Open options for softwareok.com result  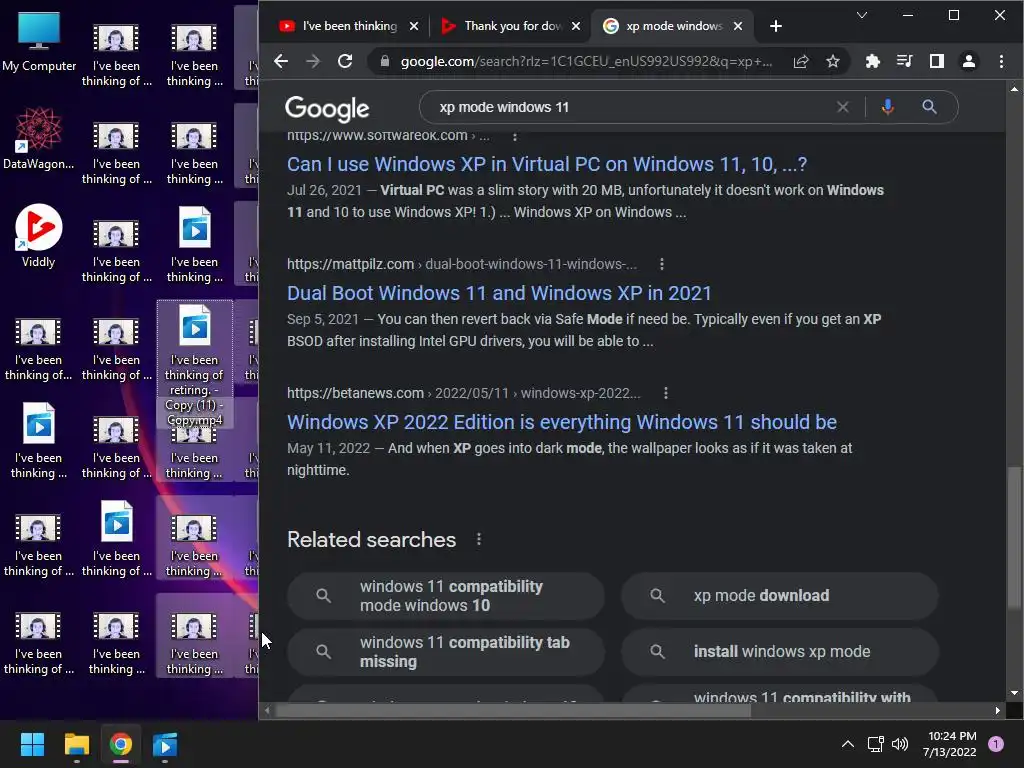pyautogui.click(x=515, y=136)
